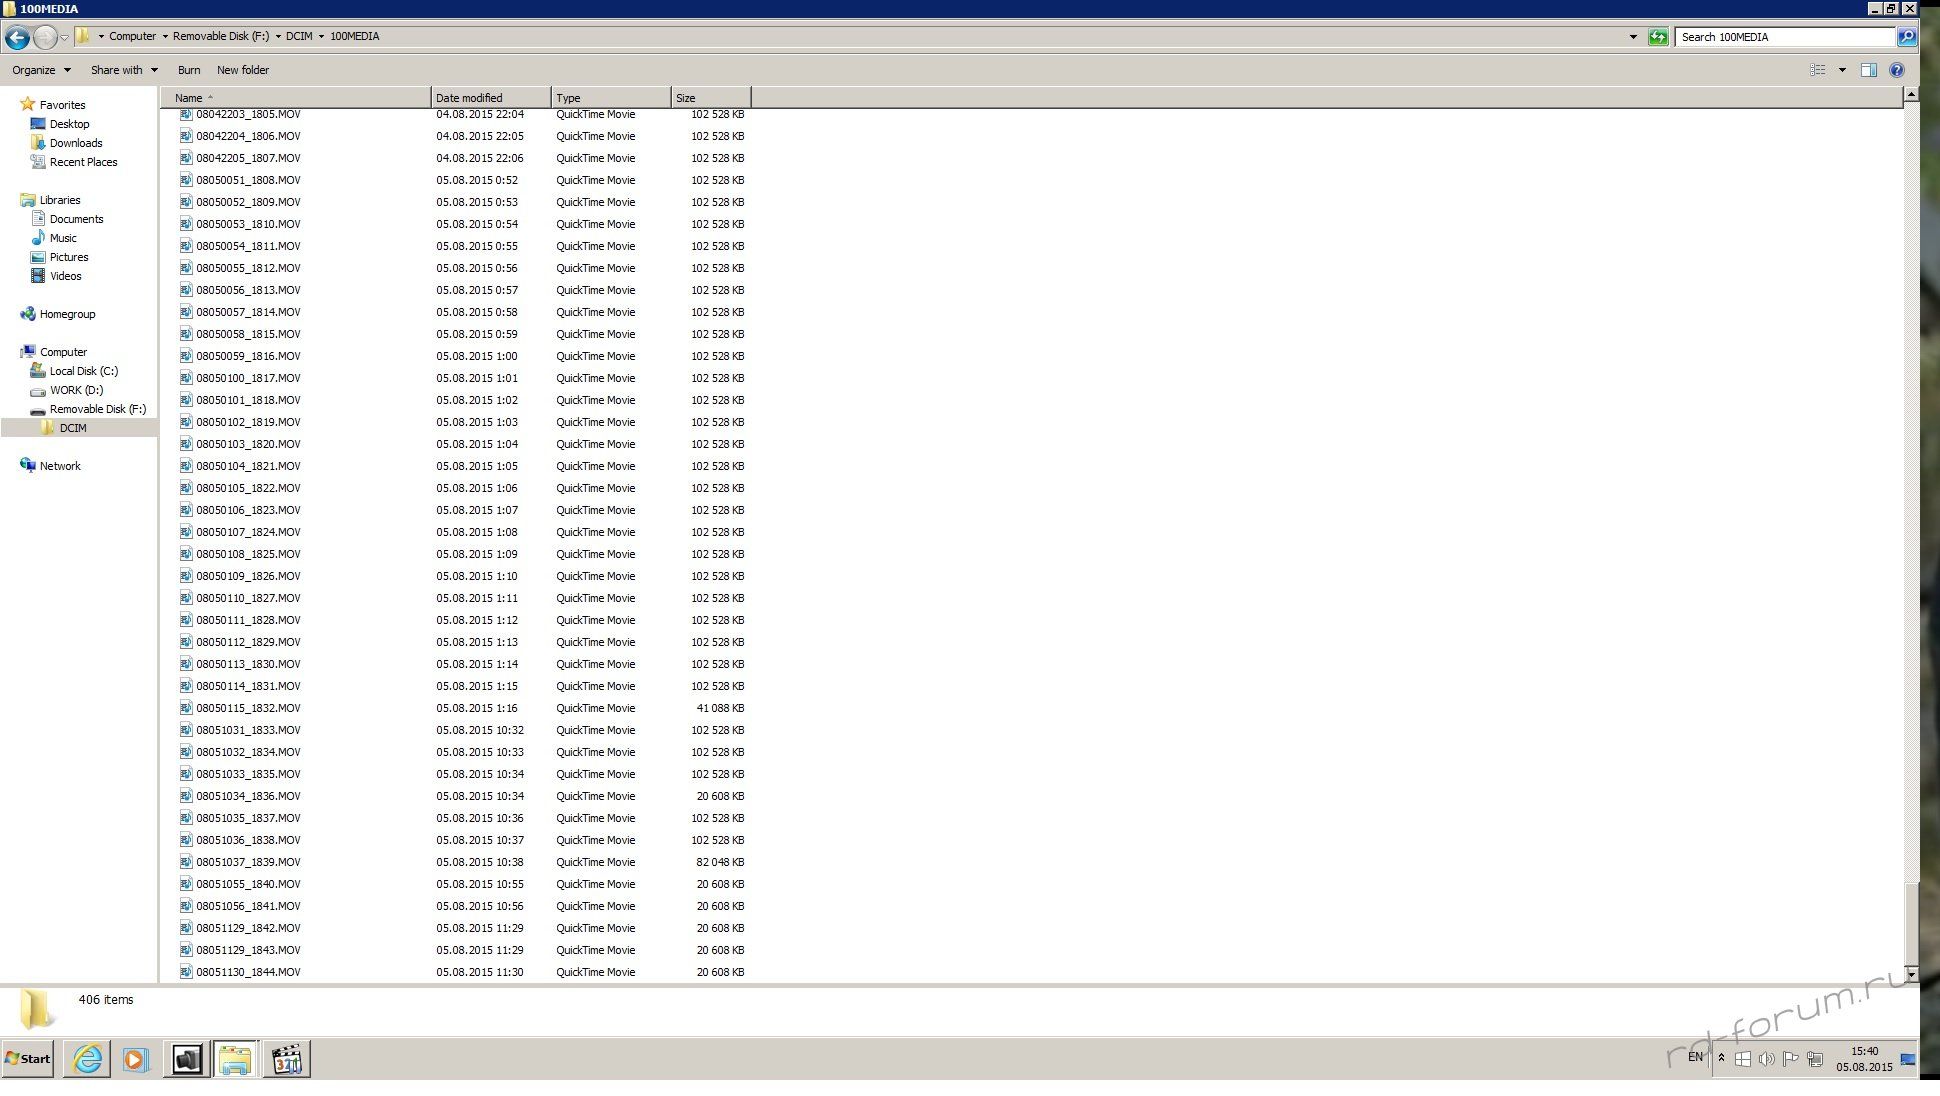Select file 08050115_1832.MOV
Screen dimensions: 1940x1096
pyautogui.click(x=248, y=708)
